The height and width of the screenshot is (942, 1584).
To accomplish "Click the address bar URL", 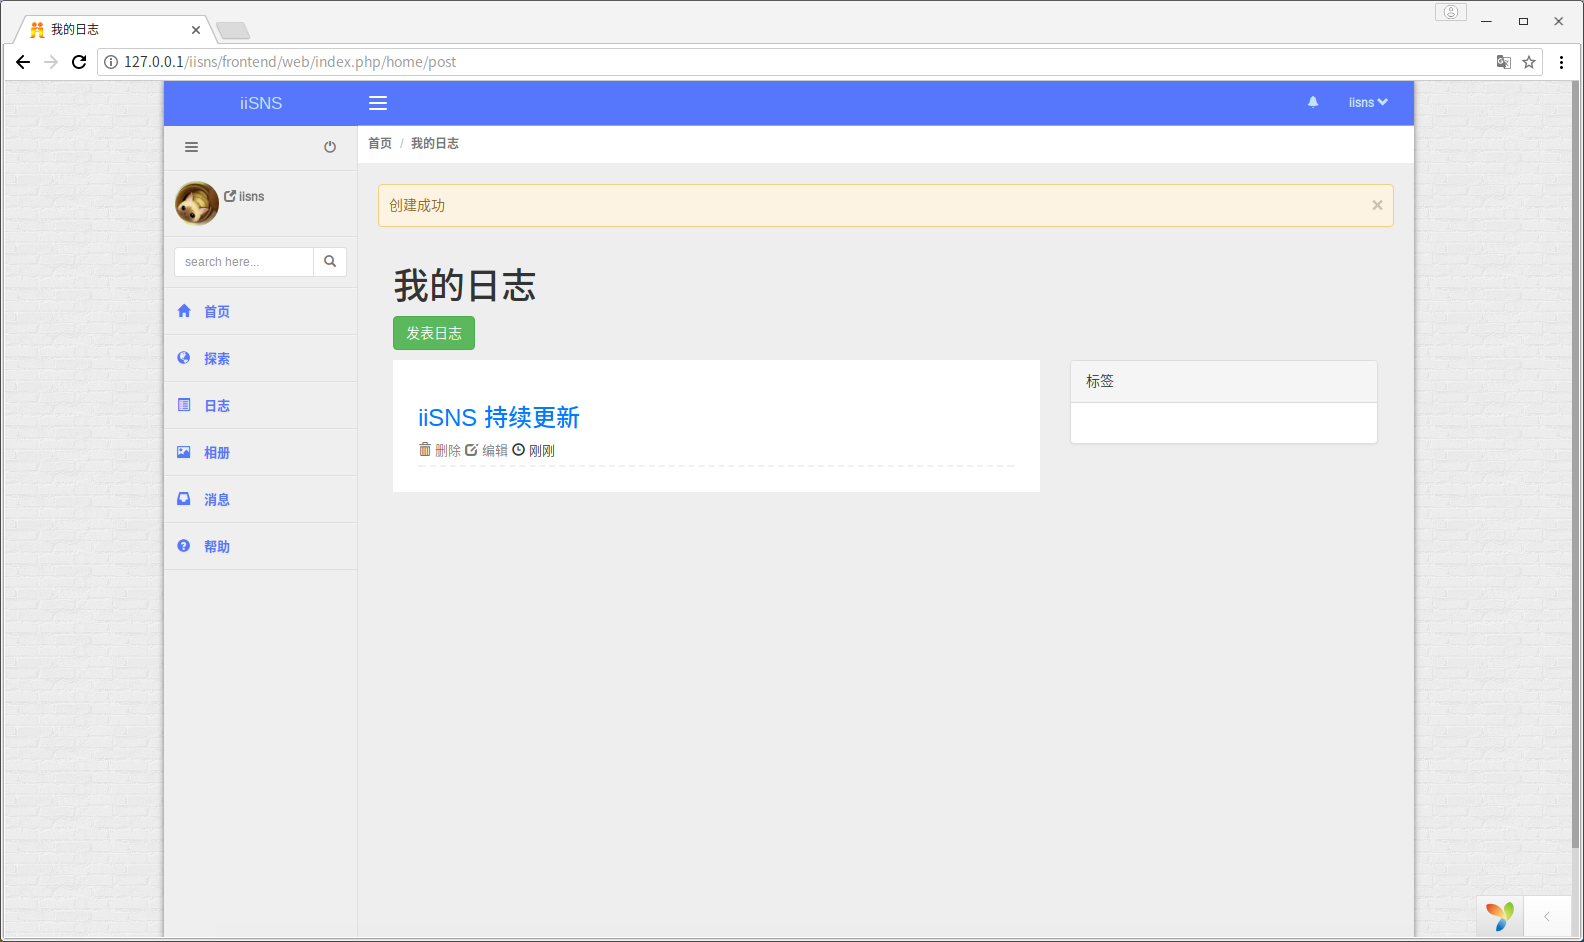I will click(290, 62).
